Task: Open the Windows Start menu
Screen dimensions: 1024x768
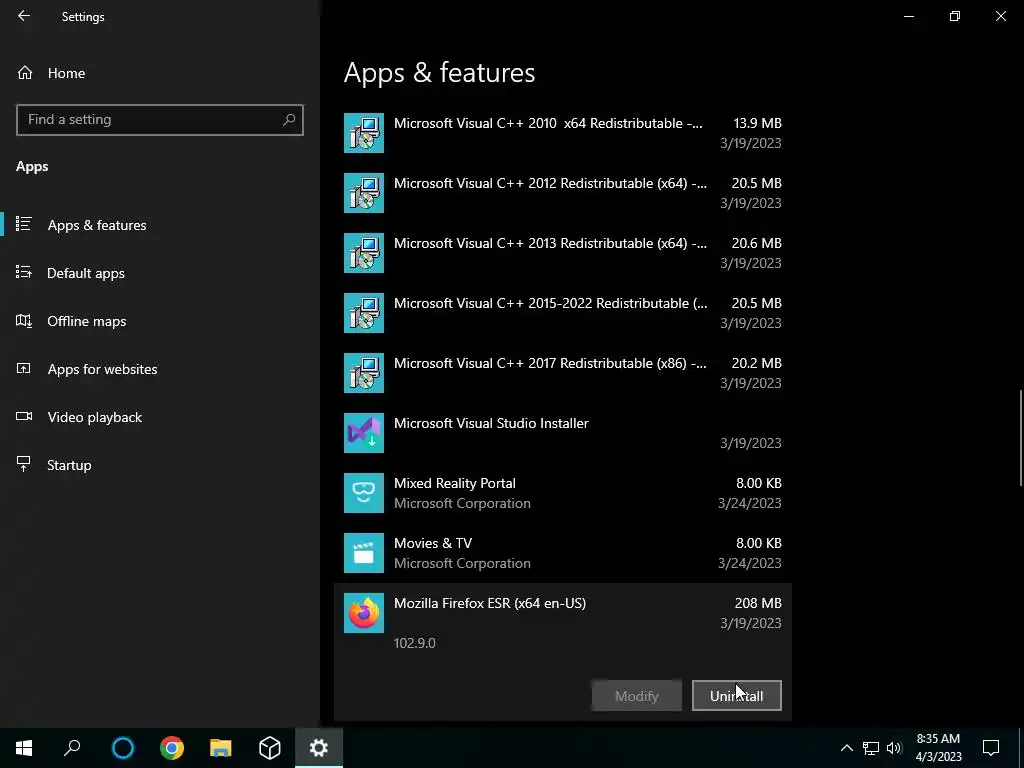Action: pyautogui.click(x=24, y=748)
